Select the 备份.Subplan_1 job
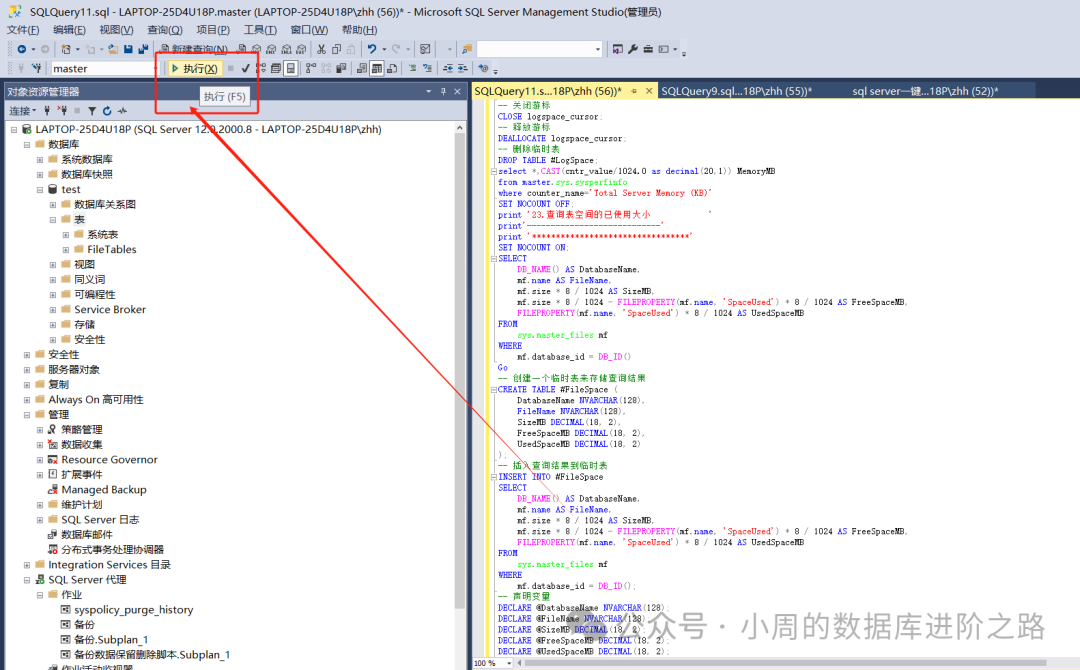Viewport: 1080px width, 670px height. coord(111,640)
